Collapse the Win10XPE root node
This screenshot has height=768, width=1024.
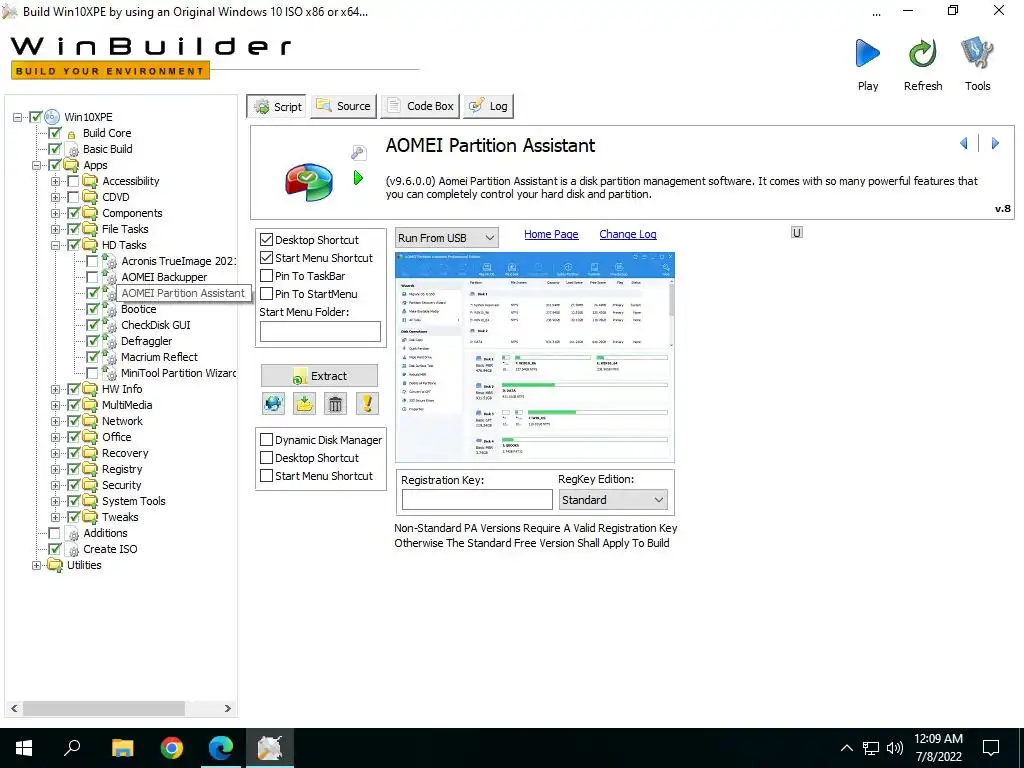17,118
